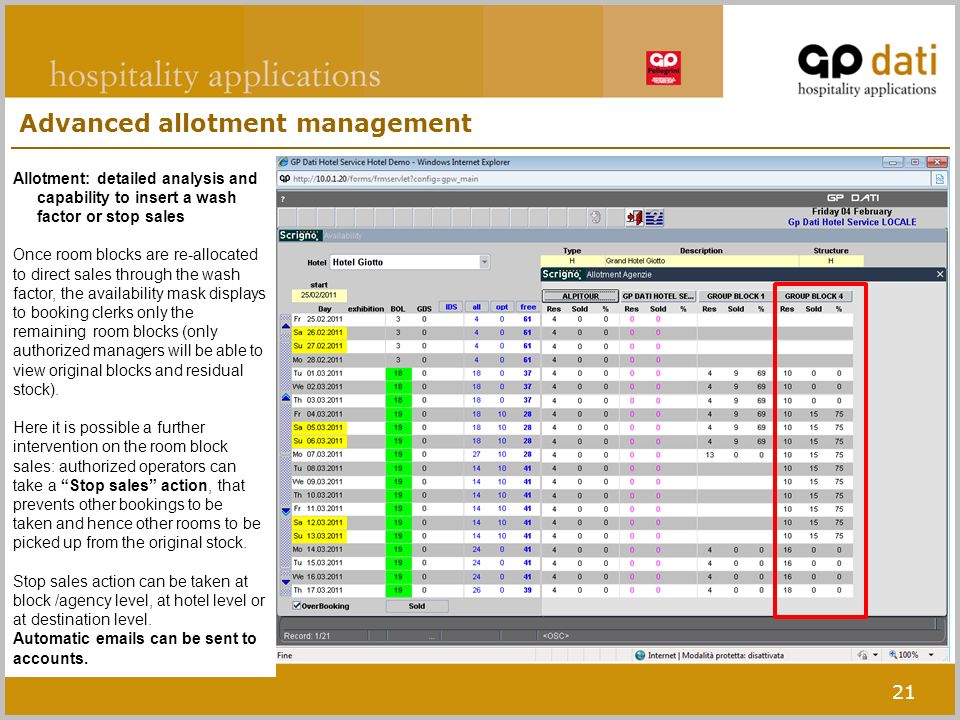Click the blue down arrow beside We 16.03.2011

pos(285,582)
